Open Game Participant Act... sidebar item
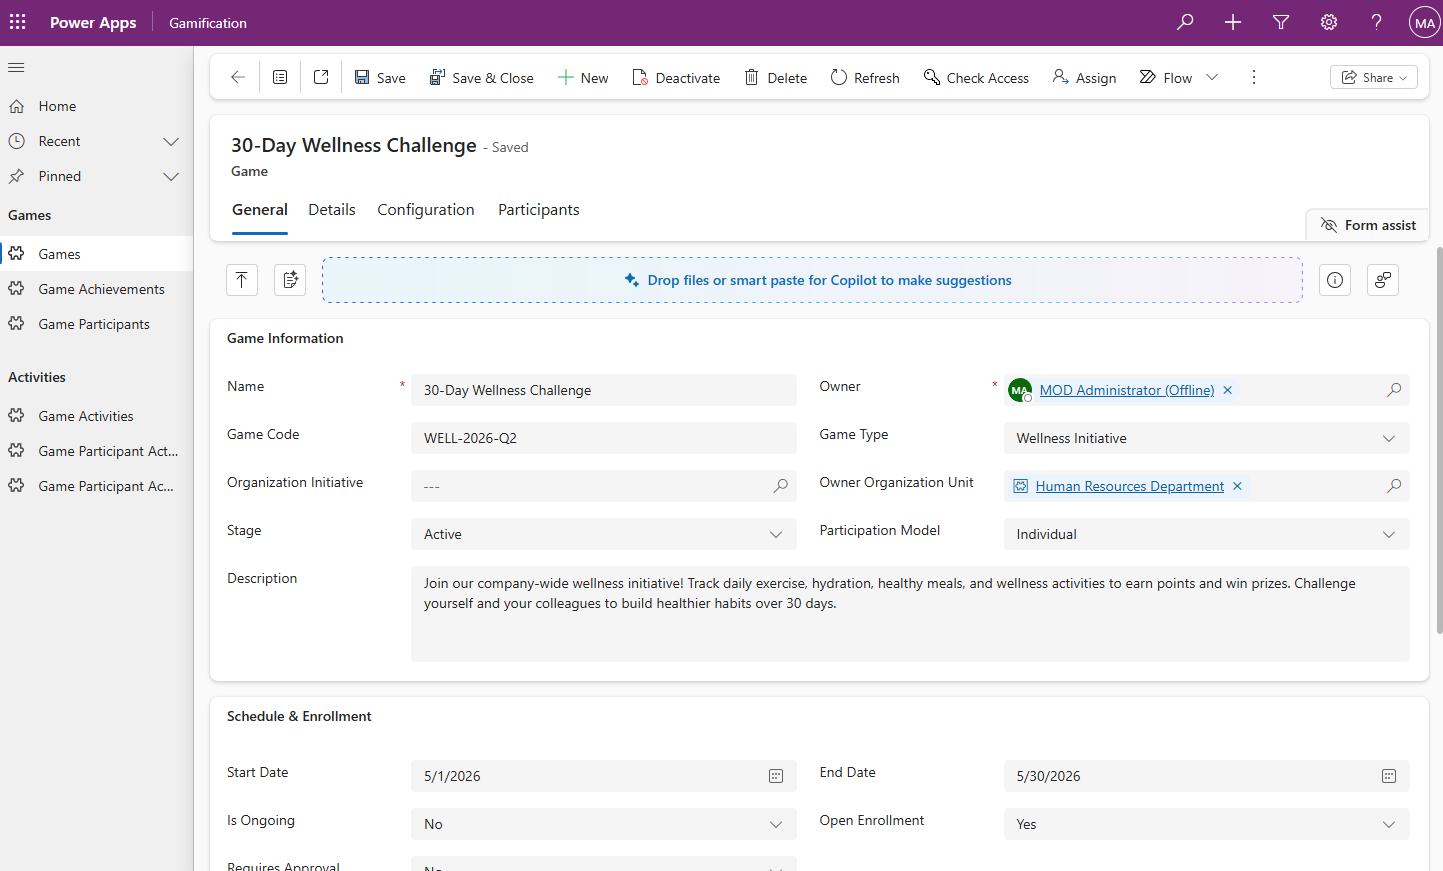The width and height of the screenshot is (1443, 871). click(x=96, y=451)
